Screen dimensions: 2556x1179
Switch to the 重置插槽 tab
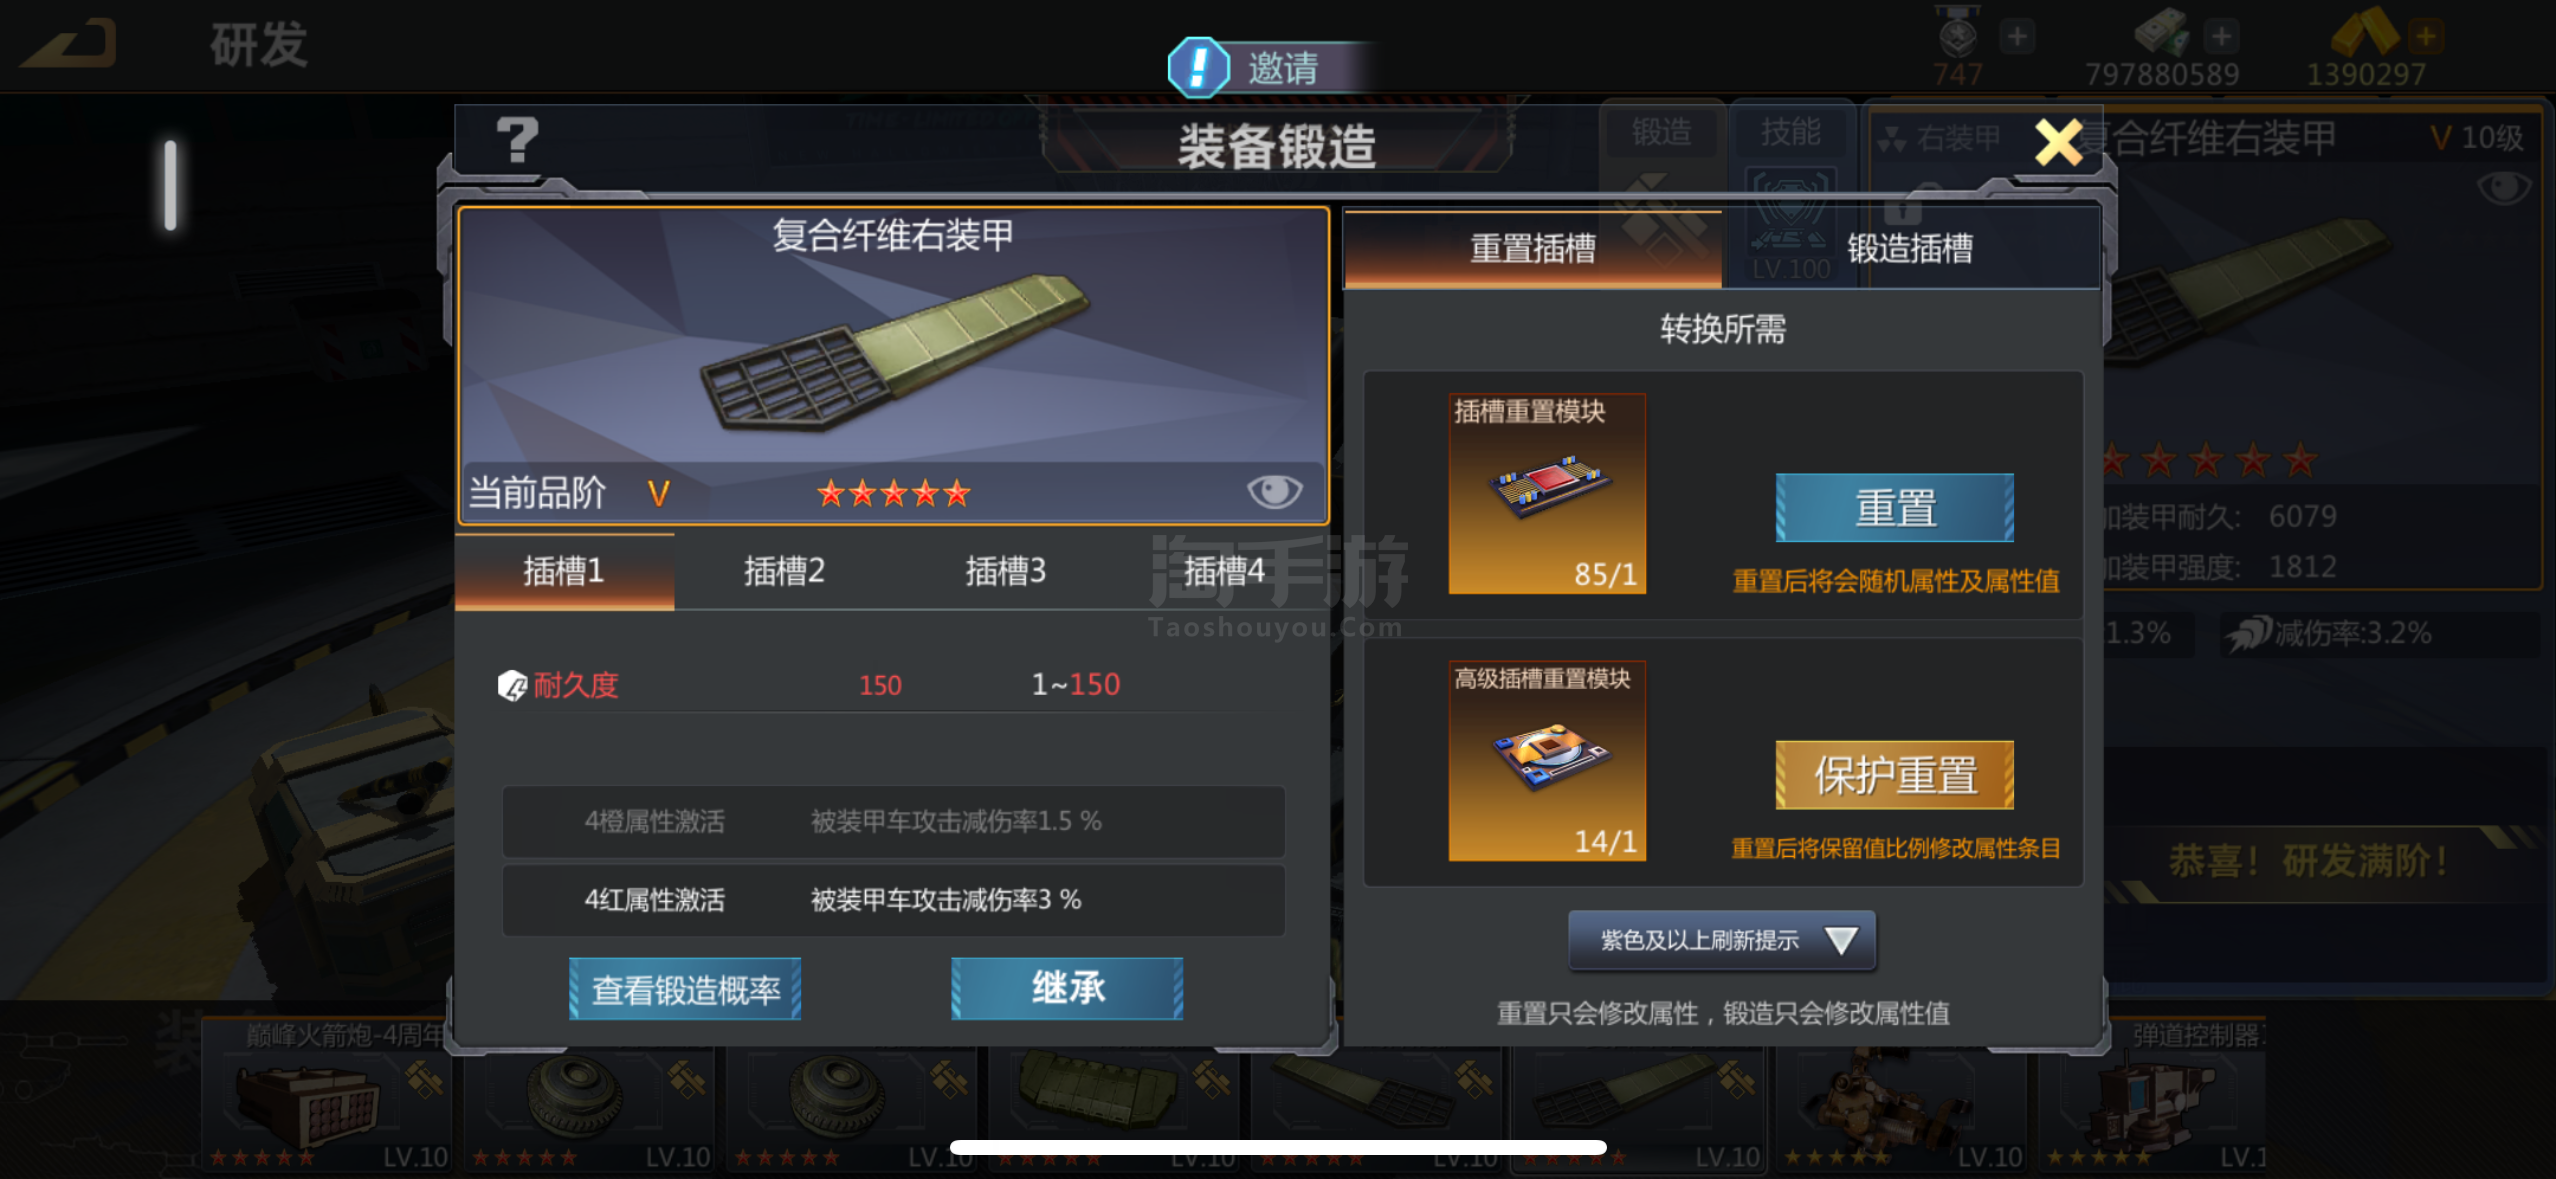pos(1532,248)
